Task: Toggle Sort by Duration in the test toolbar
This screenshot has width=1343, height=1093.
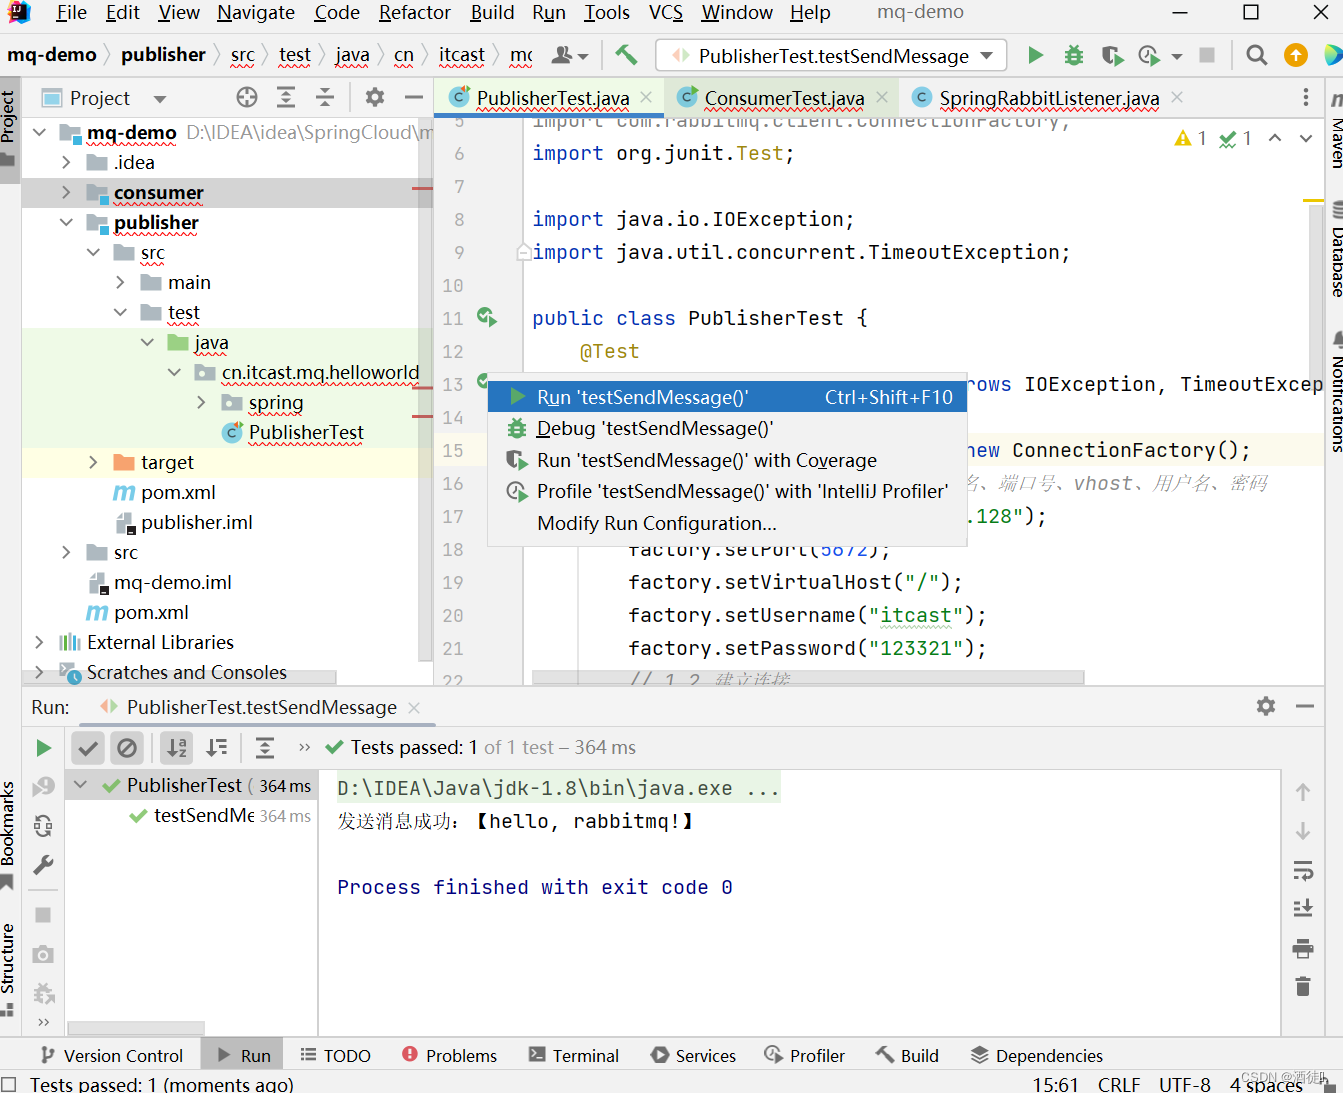Action: tap(217, 748)
